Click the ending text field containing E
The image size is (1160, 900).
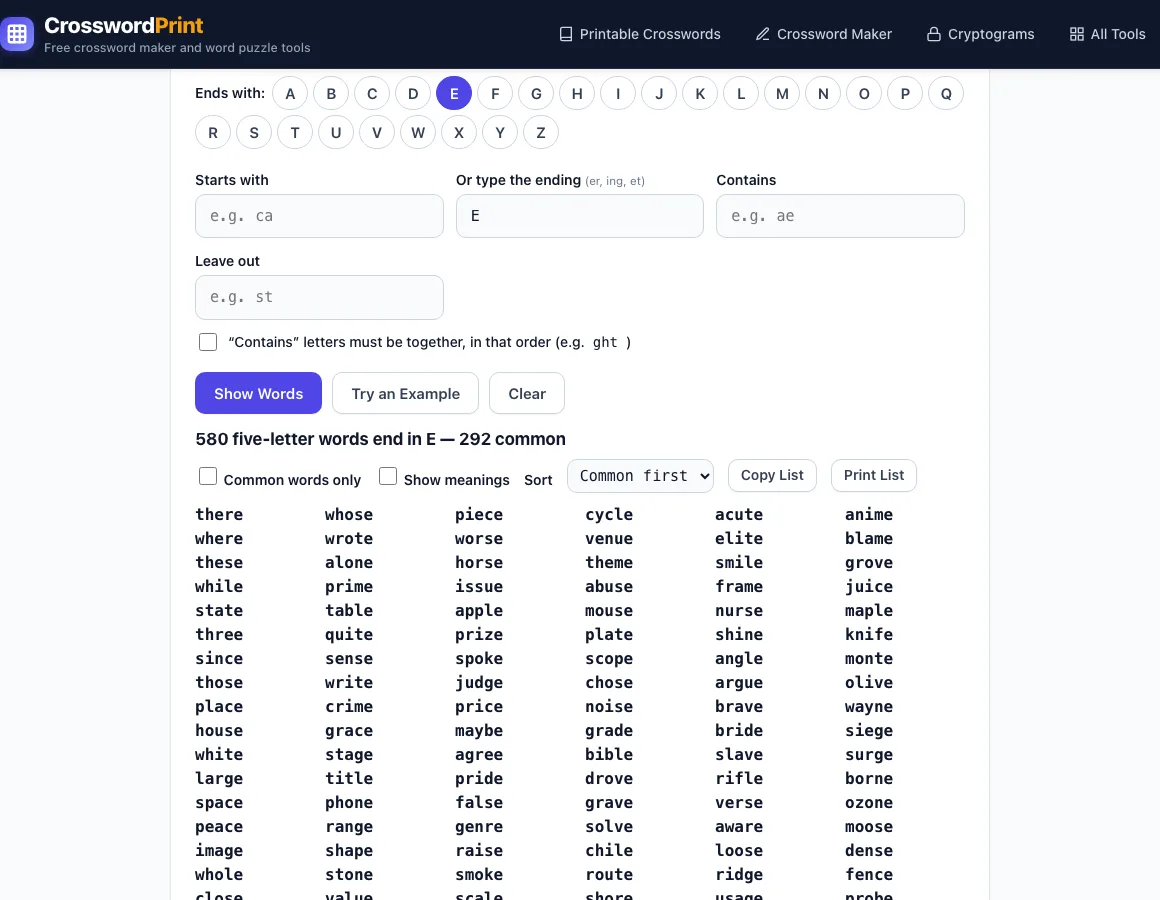pos(580,216)
